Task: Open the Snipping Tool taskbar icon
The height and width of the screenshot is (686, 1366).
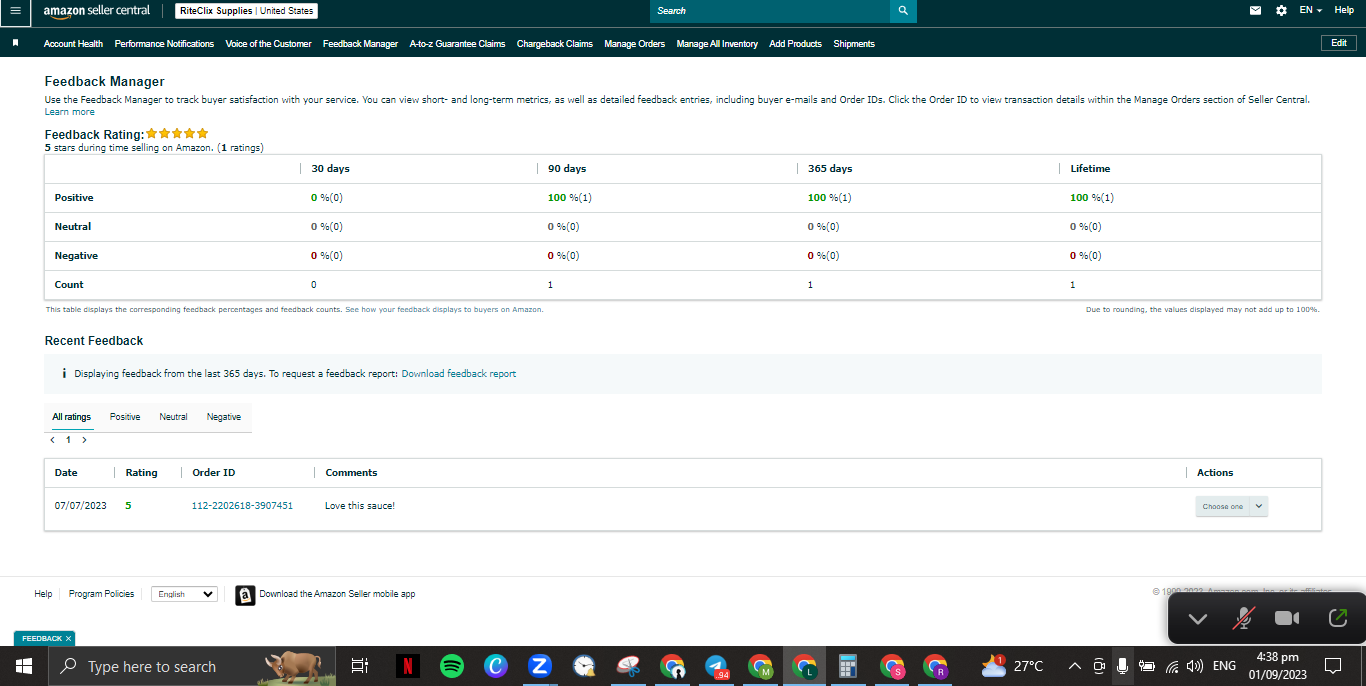Action: tap(628, 666)
